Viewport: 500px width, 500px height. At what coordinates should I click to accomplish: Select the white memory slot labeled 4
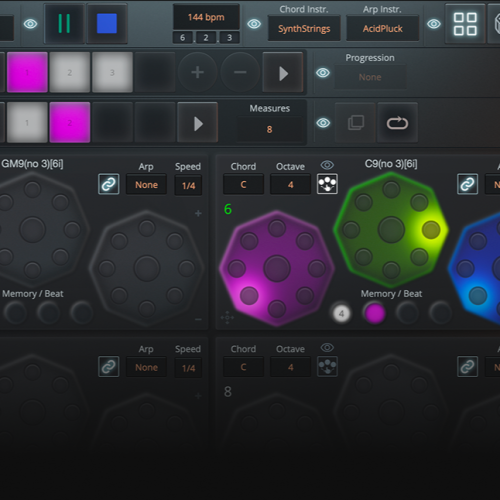[x=341, y=313]
